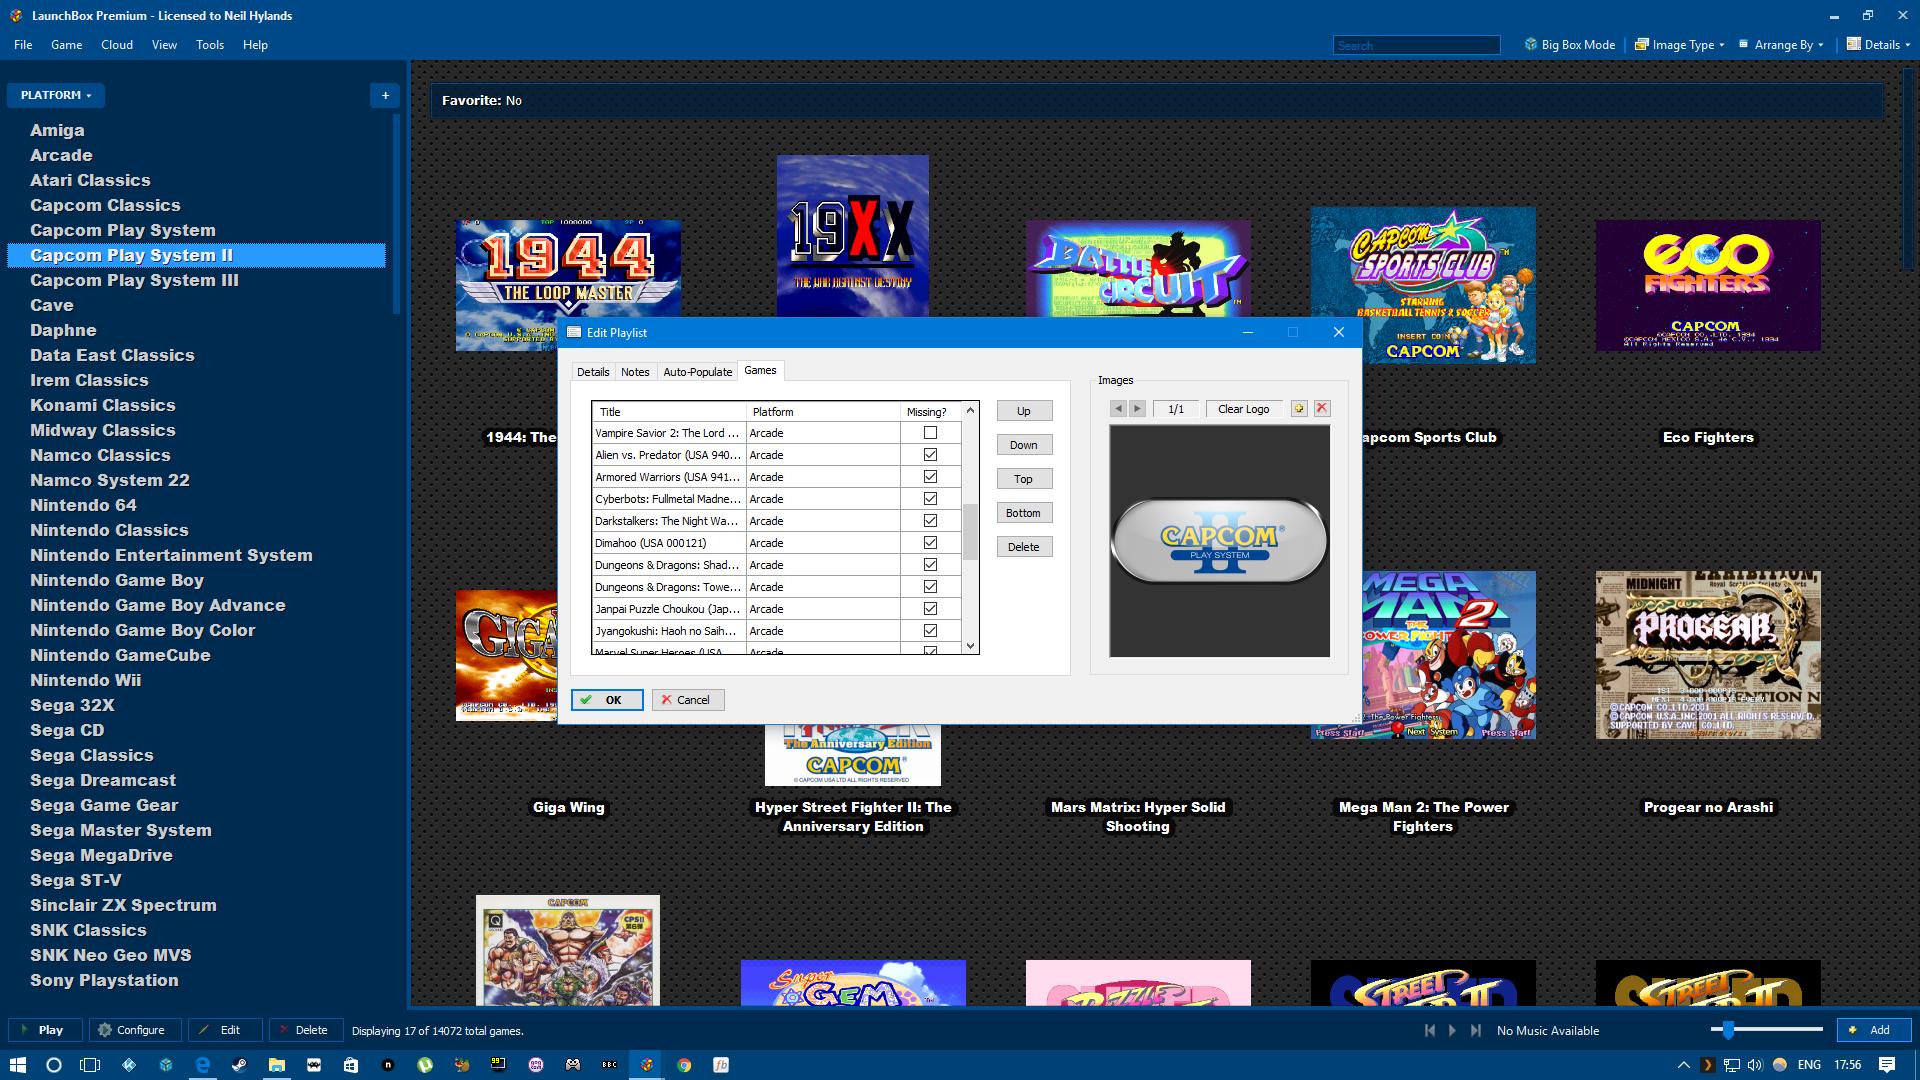Add a new image in Edit Playlist
The height and width of the screenshot is (1080, 1920).
[1299, 408]
